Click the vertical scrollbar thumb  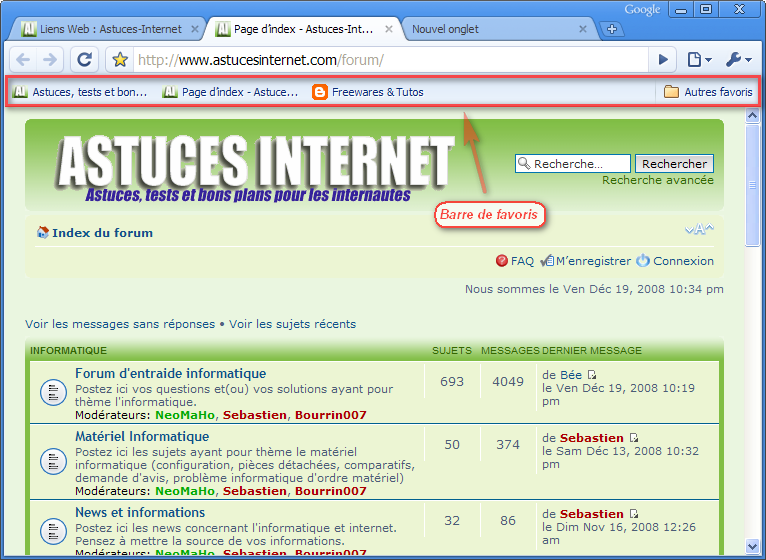pyautogui.click(x=752, y=186)
